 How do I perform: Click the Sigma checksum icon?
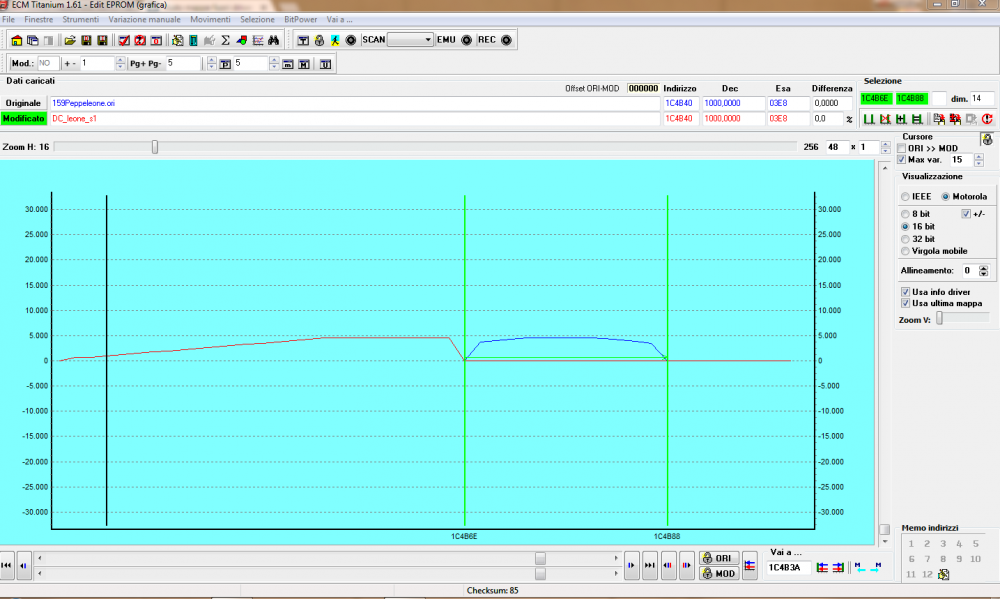coord(226,40)
